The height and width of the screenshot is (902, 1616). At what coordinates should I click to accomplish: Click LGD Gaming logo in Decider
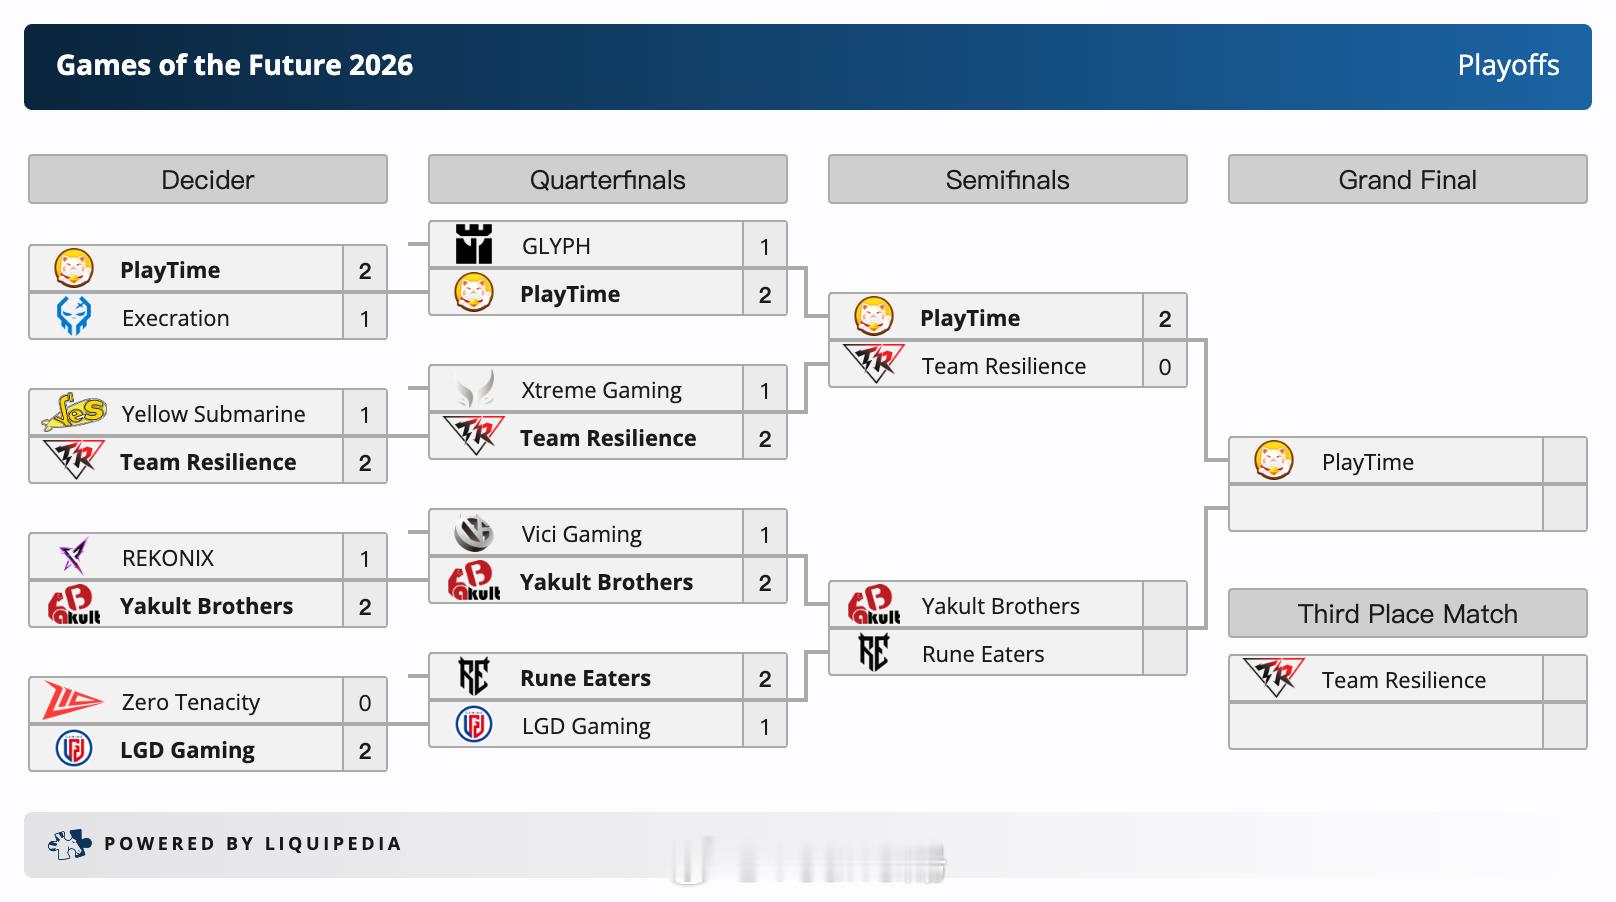(74, 749)
